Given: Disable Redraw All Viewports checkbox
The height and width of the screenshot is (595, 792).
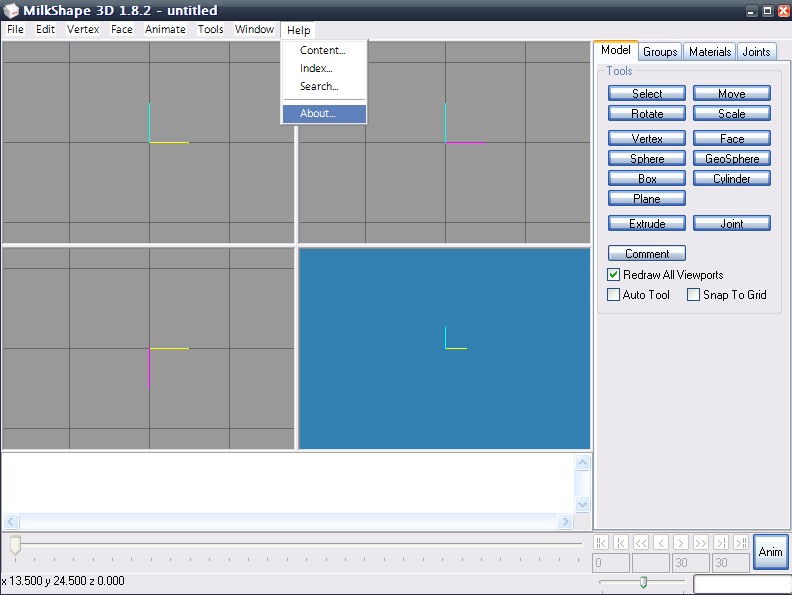Looking at the screenshot, I should [614, 275].
